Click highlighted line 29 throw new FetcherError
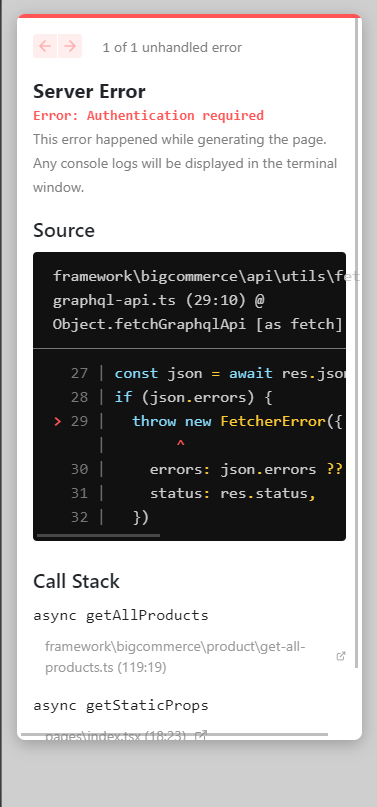The height and width of the screenshot is (807, 377). click(198, 422)
